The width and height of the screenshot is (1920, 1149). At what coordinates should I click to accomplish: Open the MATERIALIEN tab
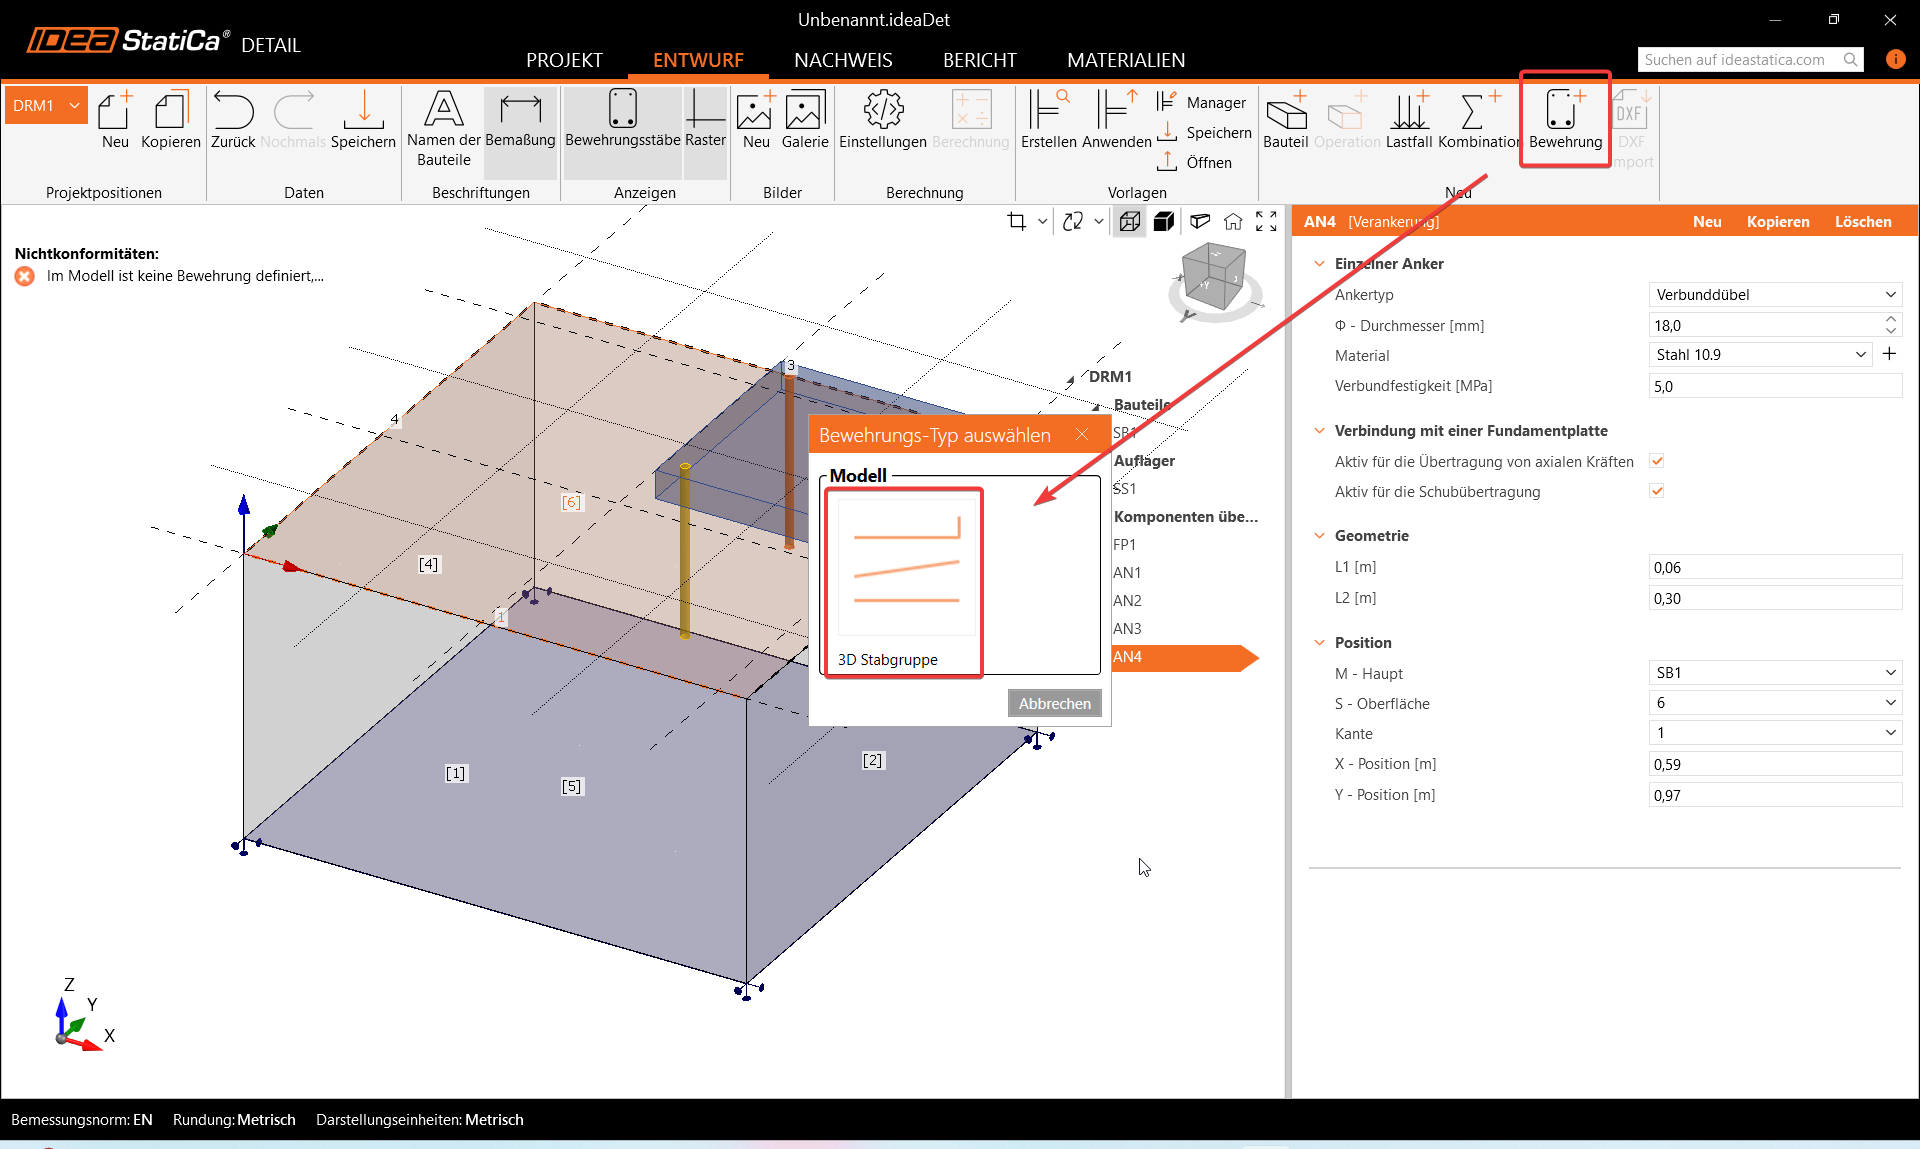coord(1125,60)
